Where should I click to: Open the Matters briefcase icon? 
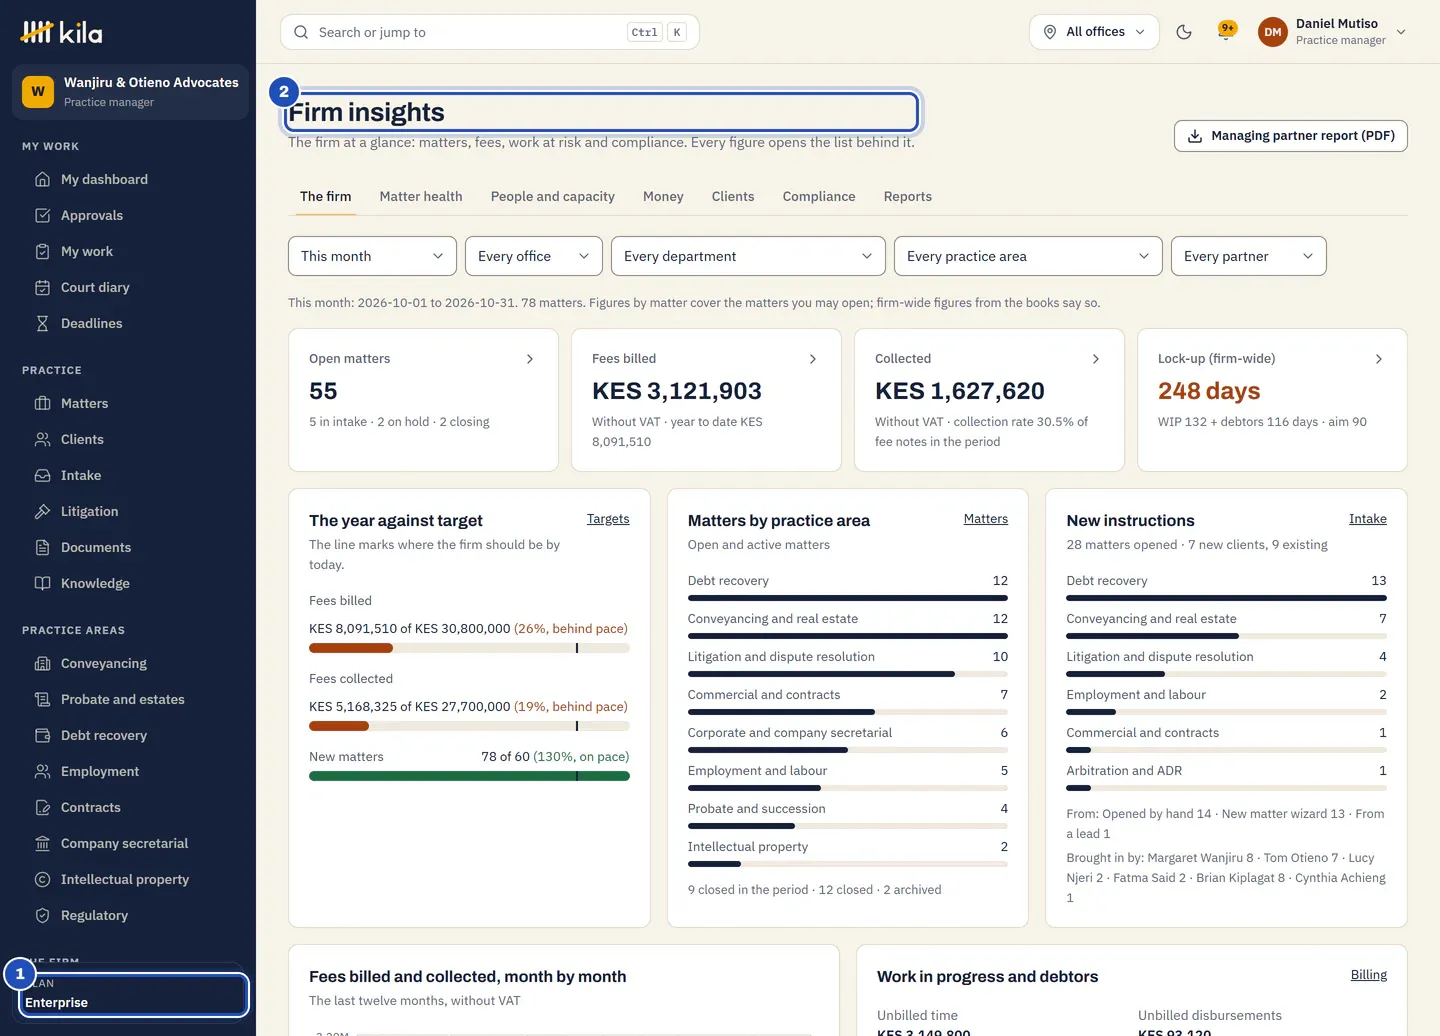click(42, 403)
